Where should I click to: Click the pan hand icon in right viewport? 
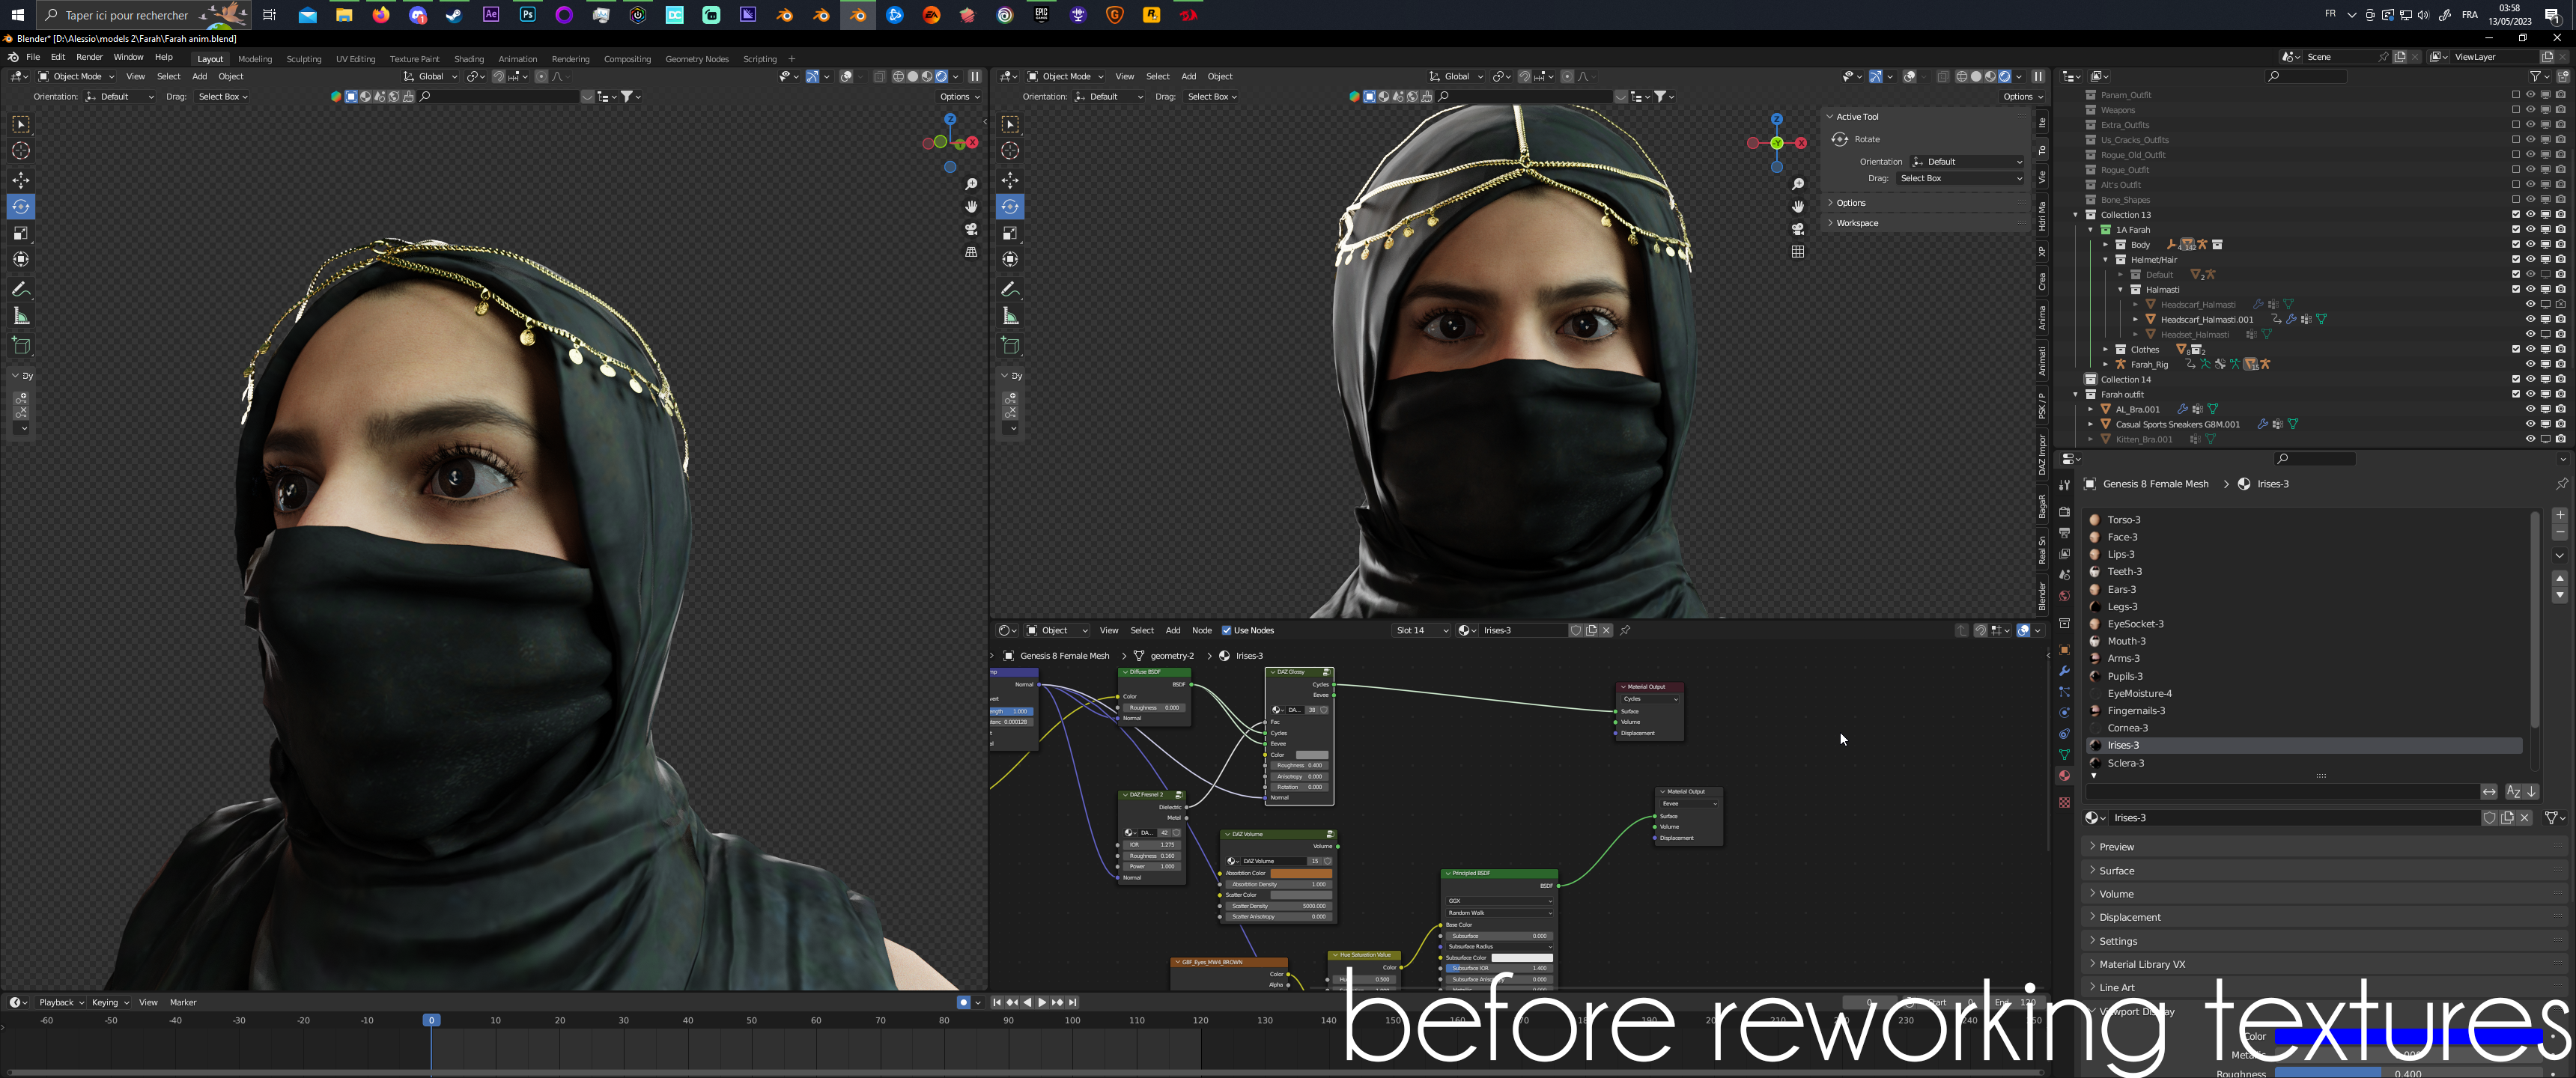tap(1798, 206)
